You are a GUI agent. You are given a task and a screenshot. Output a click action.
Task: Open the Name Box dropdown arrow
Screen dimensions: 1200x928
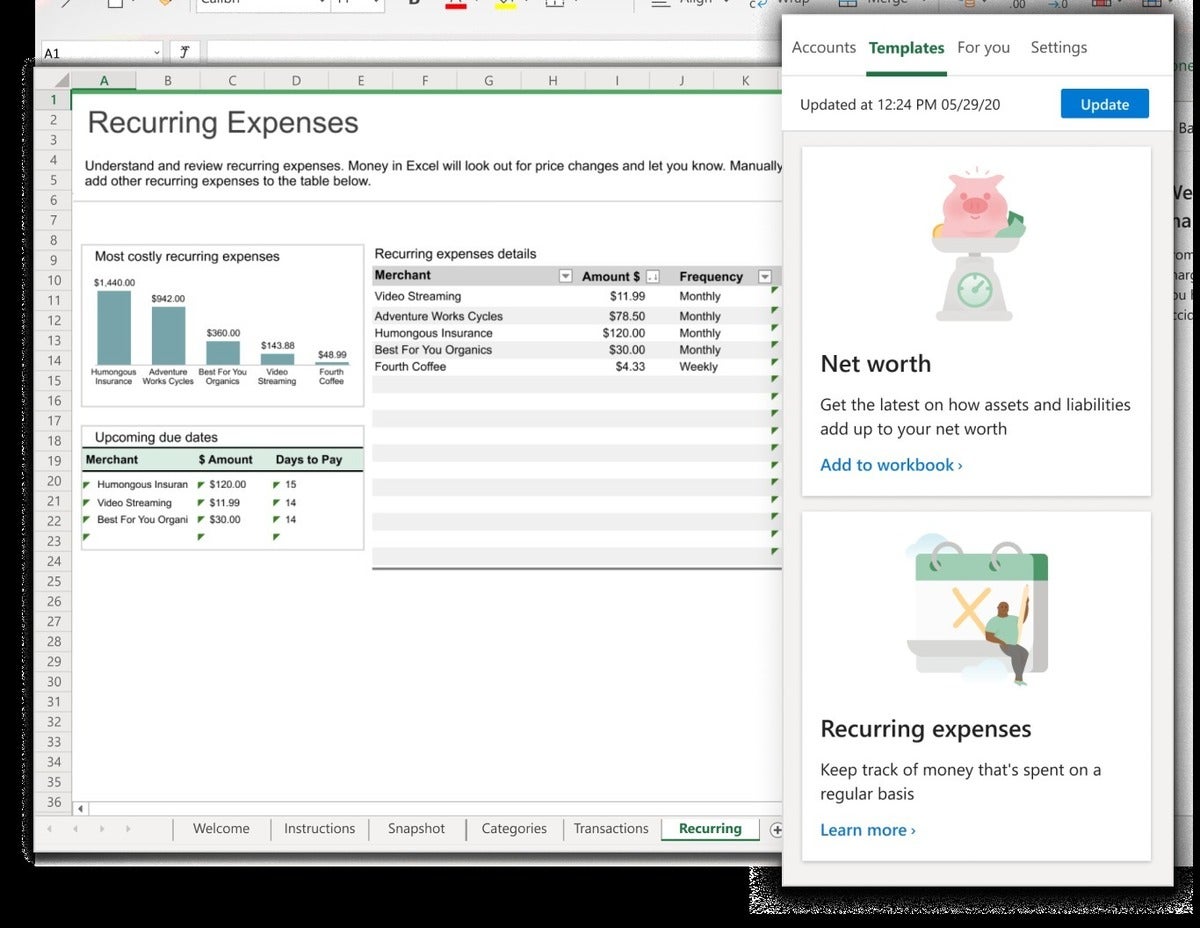click(157, 53)
